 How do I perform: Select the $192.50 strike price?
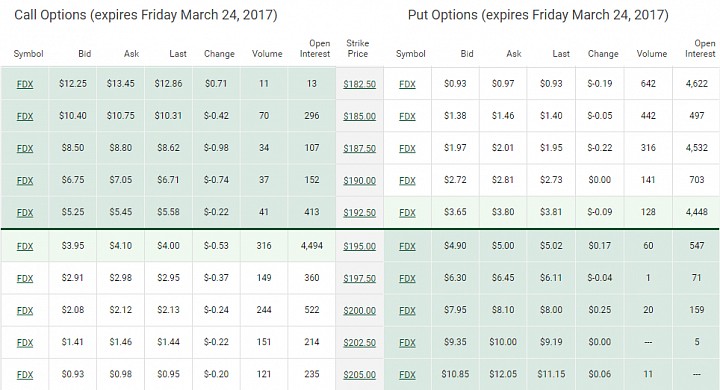pos(360,213)
